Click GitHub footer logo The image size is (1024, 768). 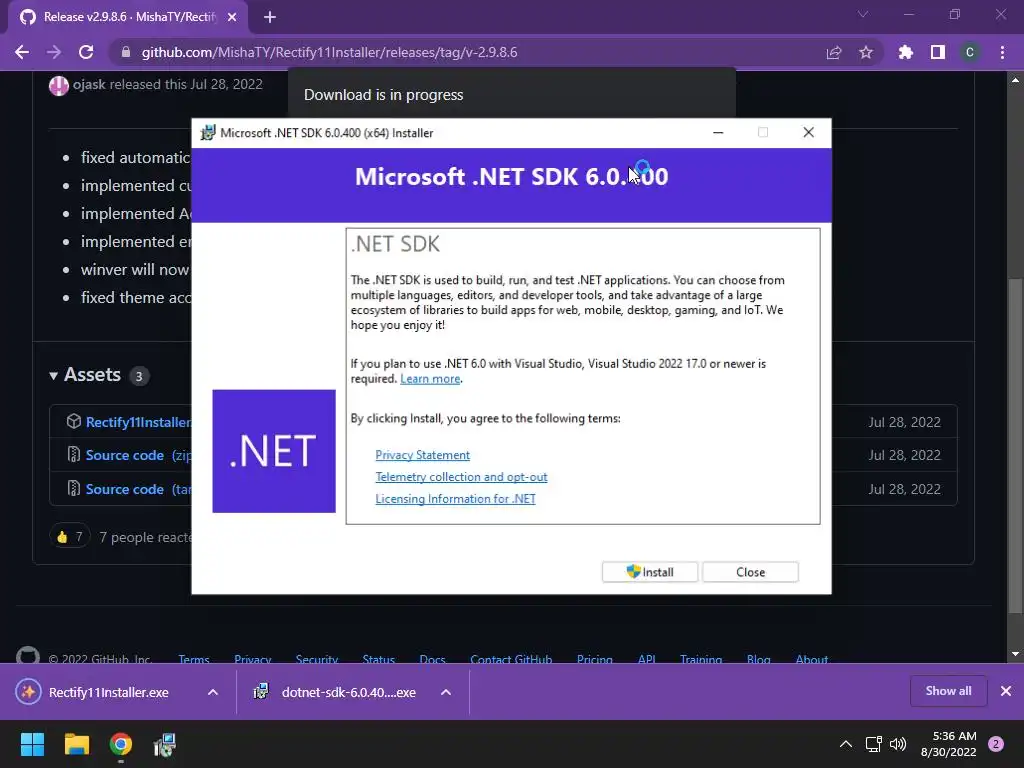(x=28, y=656)
